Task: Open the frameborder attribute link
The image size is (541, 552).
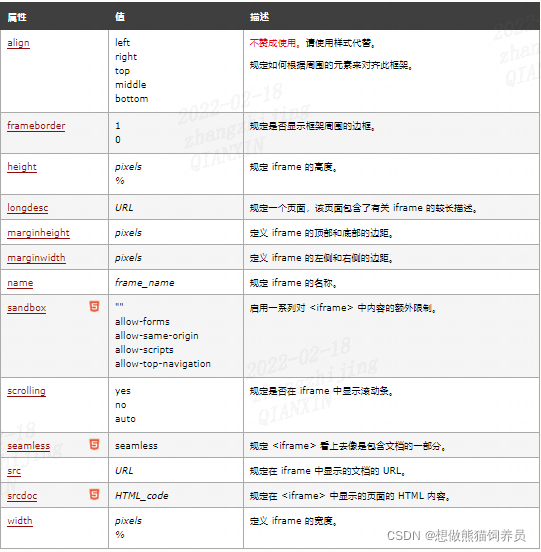Action: click(36, 126)
